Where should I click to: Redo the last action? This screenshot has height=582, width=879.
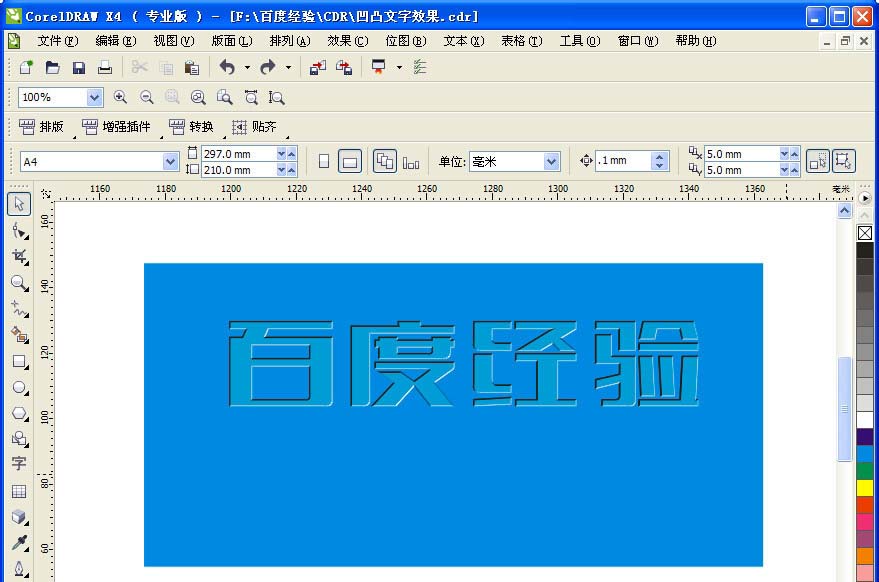click(x=268, y=67)
